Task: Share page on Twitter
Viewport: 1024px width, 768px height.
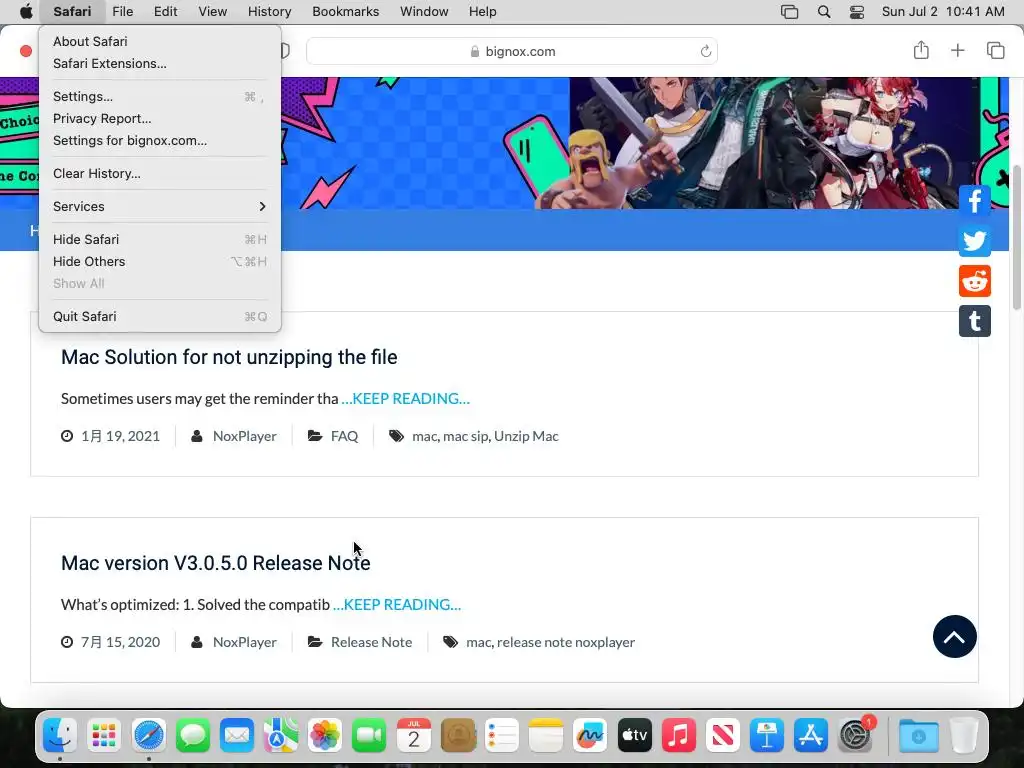Action: 974,241
